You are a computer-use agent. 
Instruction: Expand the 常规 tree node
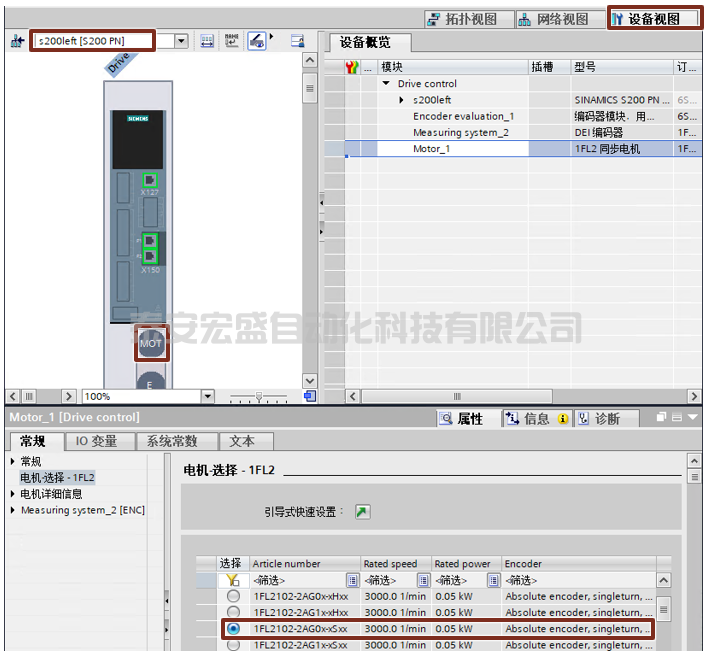[x=13, y=461]
